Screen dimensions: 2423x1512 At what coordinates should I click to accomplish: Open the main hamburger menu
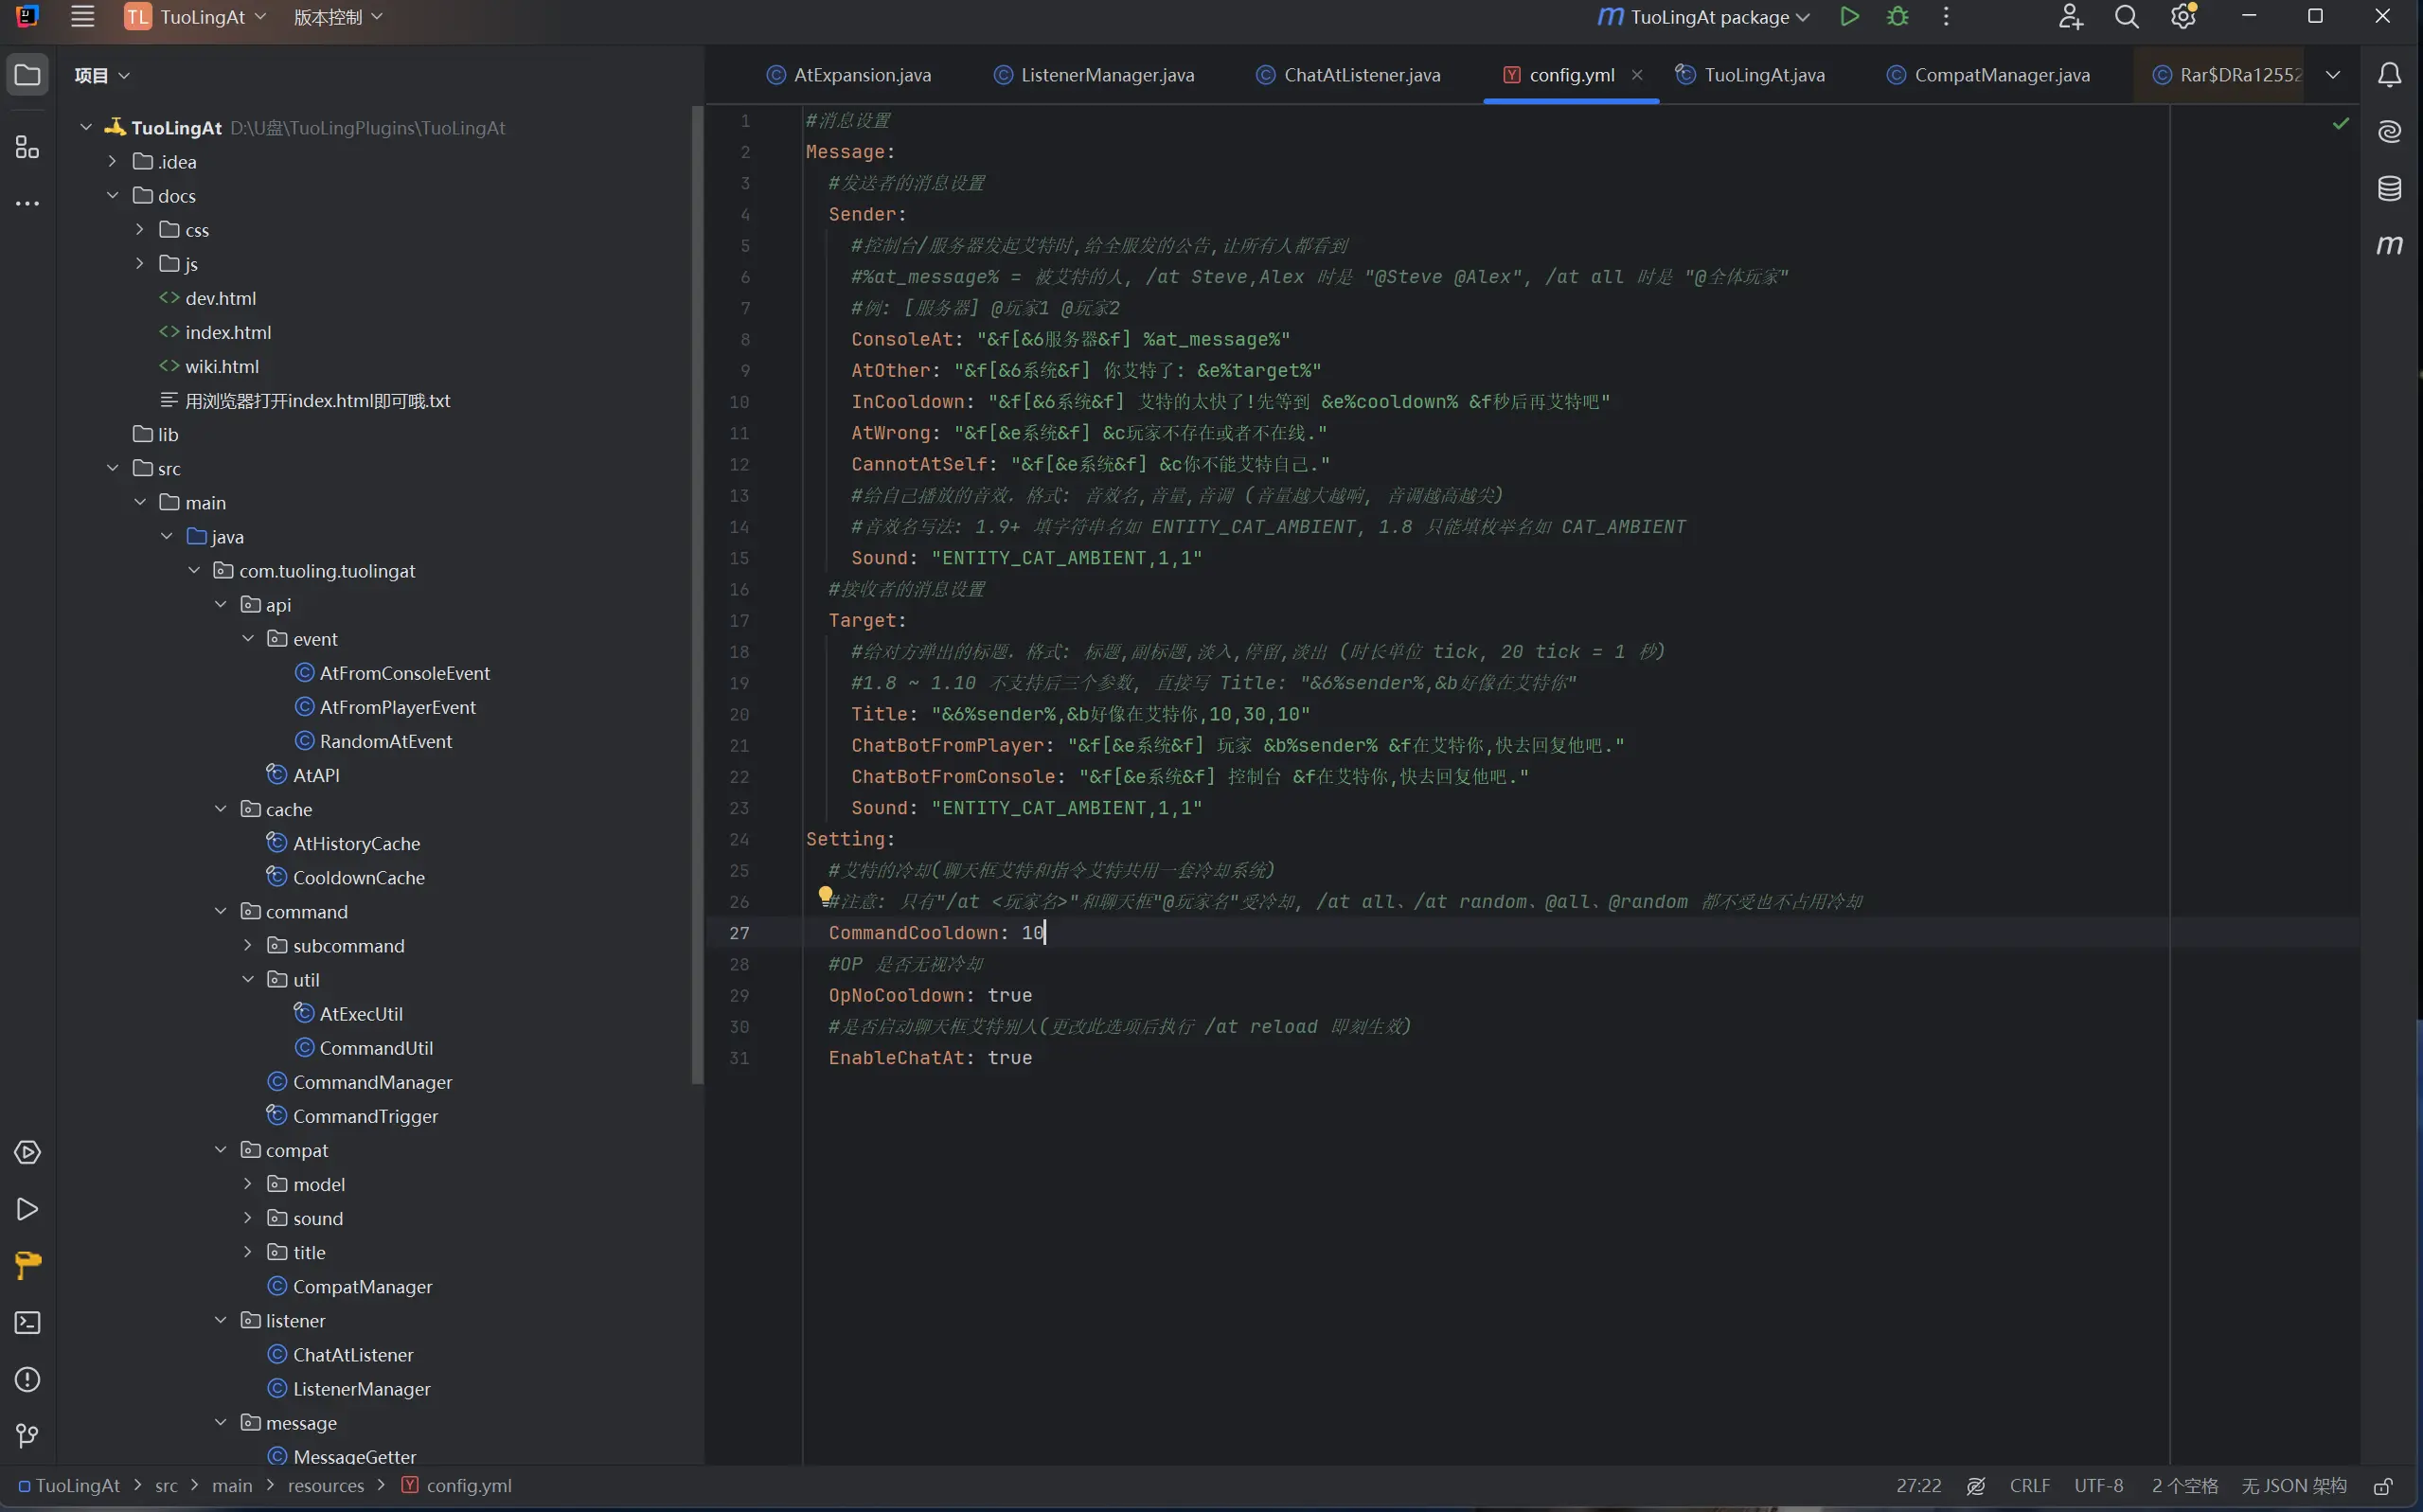tap(82, 17)
